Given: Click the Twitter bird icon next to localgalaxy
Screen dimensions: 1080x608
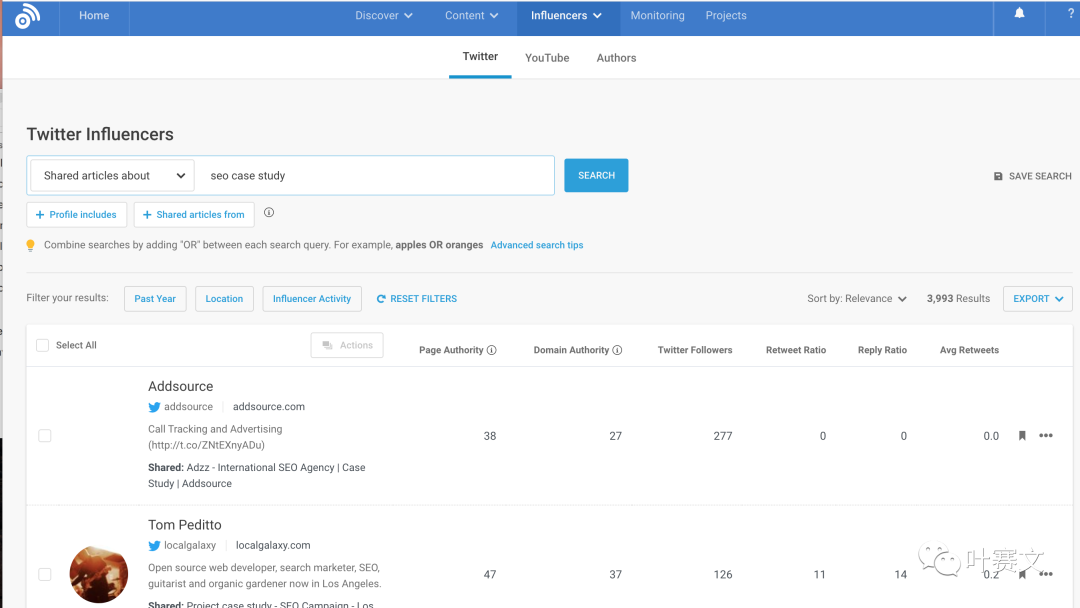Looking at the screenshot, I should (154, 545).
